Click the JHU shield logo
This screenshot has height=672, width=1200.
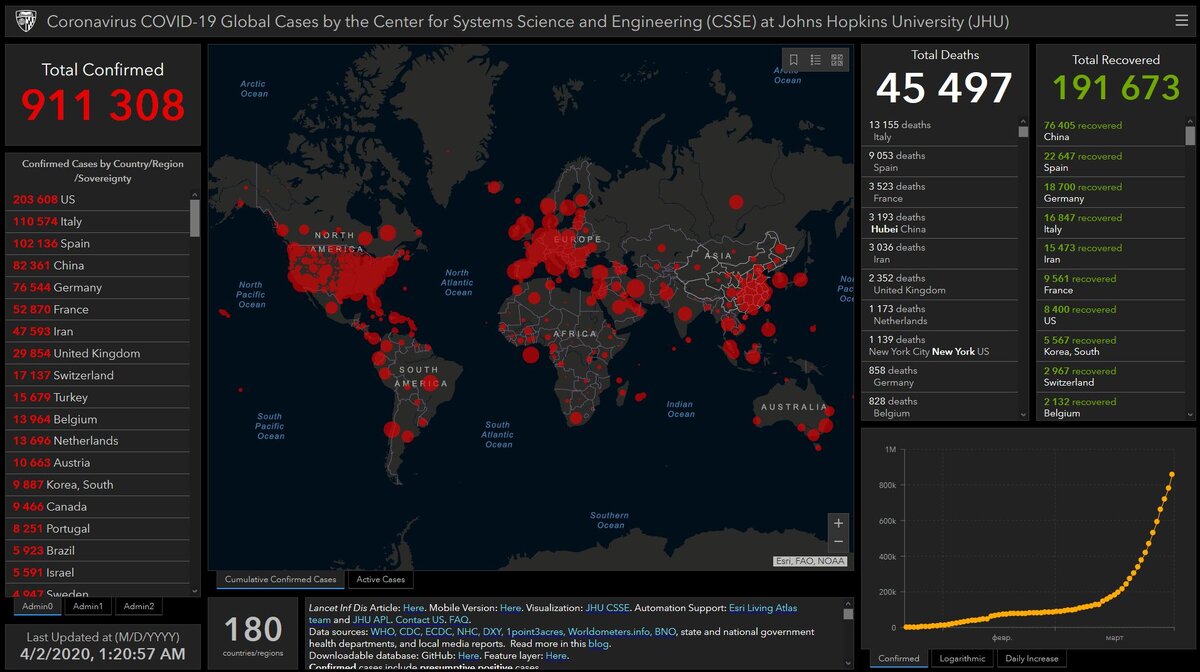point(26,21)
